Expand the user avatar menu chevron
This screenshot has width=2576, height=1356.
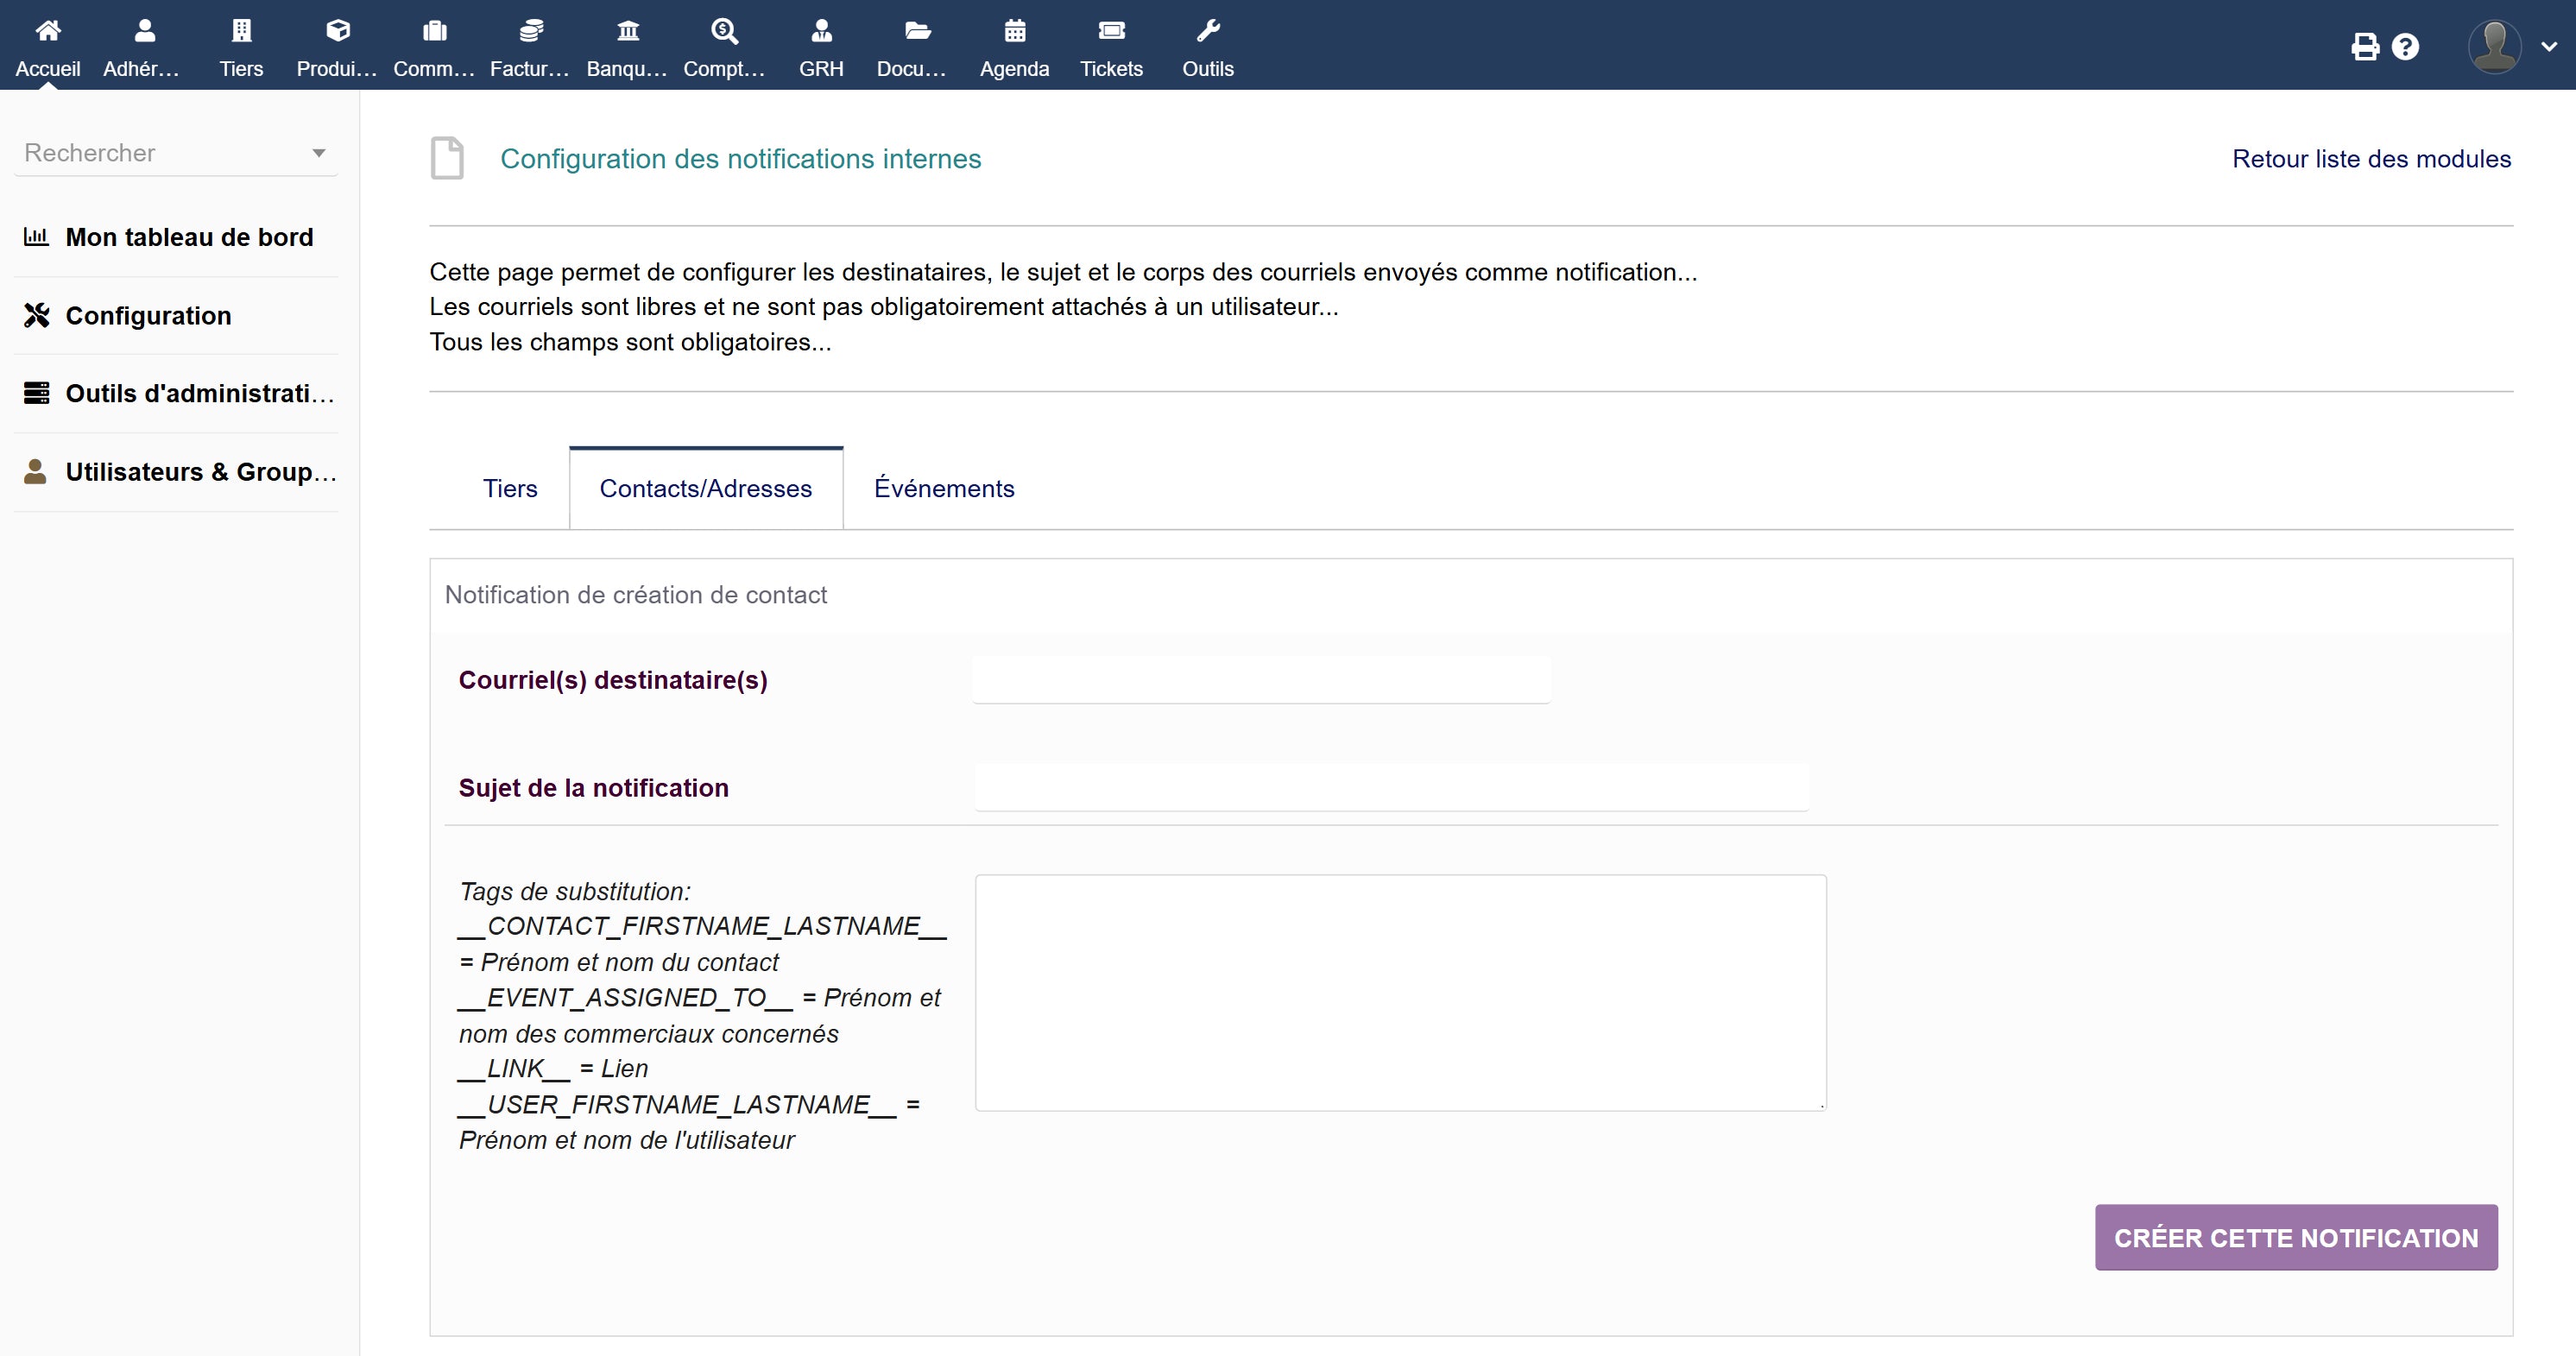[2549, 47]
